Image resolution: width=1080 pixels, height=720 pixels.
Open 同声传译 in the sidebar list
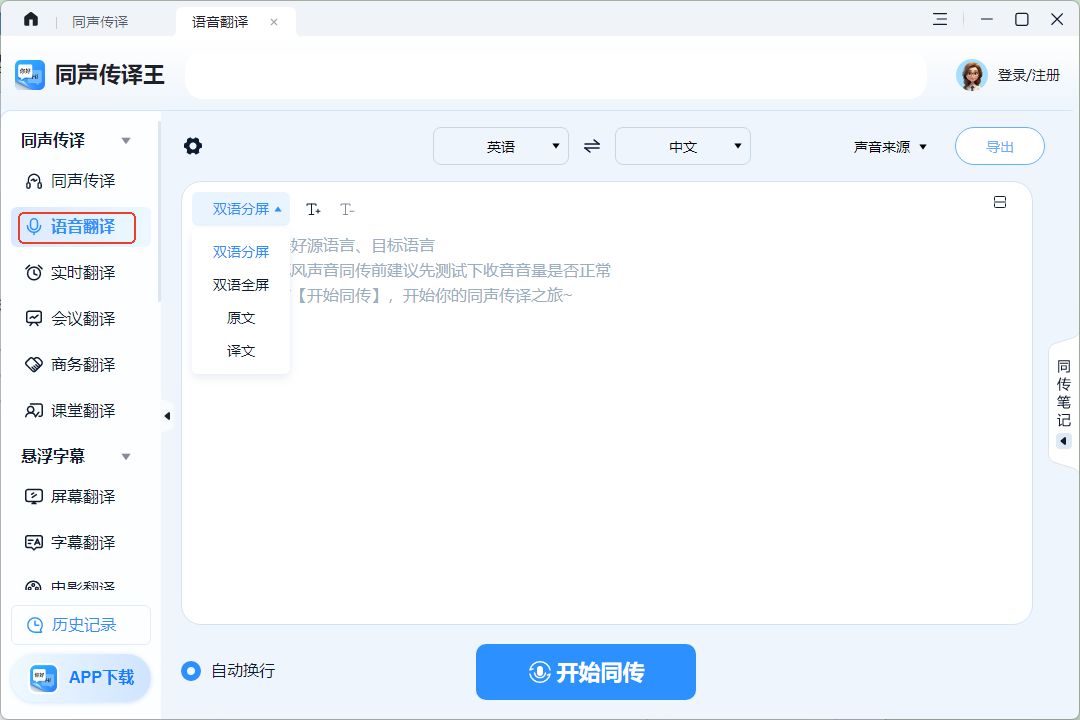[83, 181]
